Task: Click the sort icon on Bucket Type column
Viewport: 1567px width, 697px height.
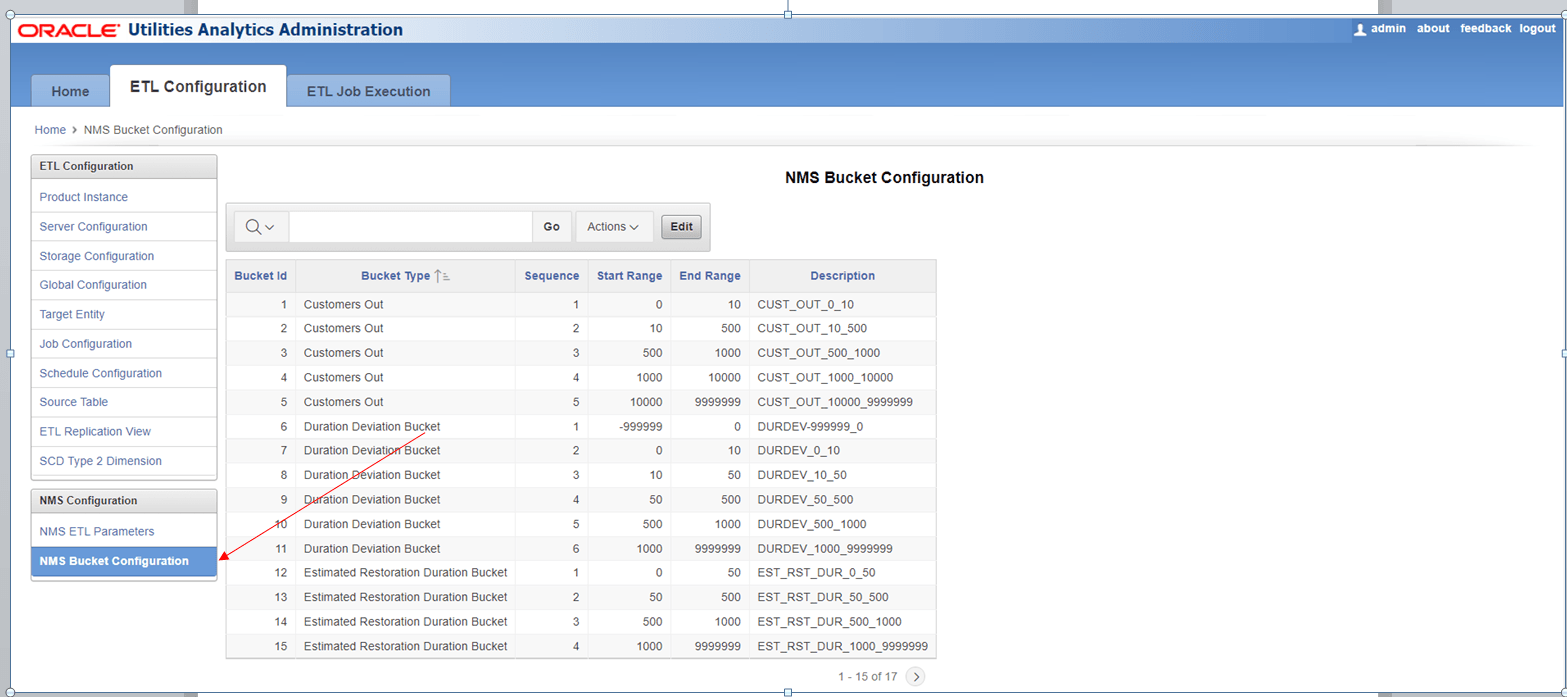Action: (x=440, y=276)
